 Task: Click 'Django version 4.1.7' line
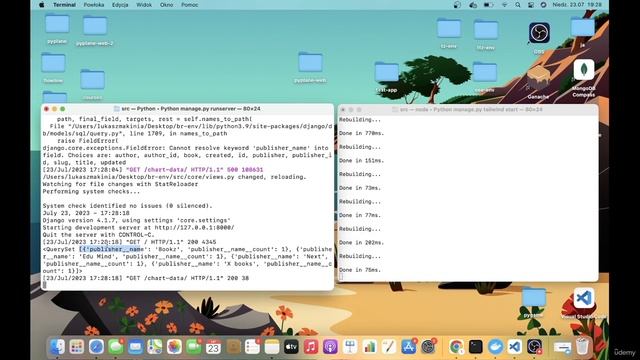[136, 220]
